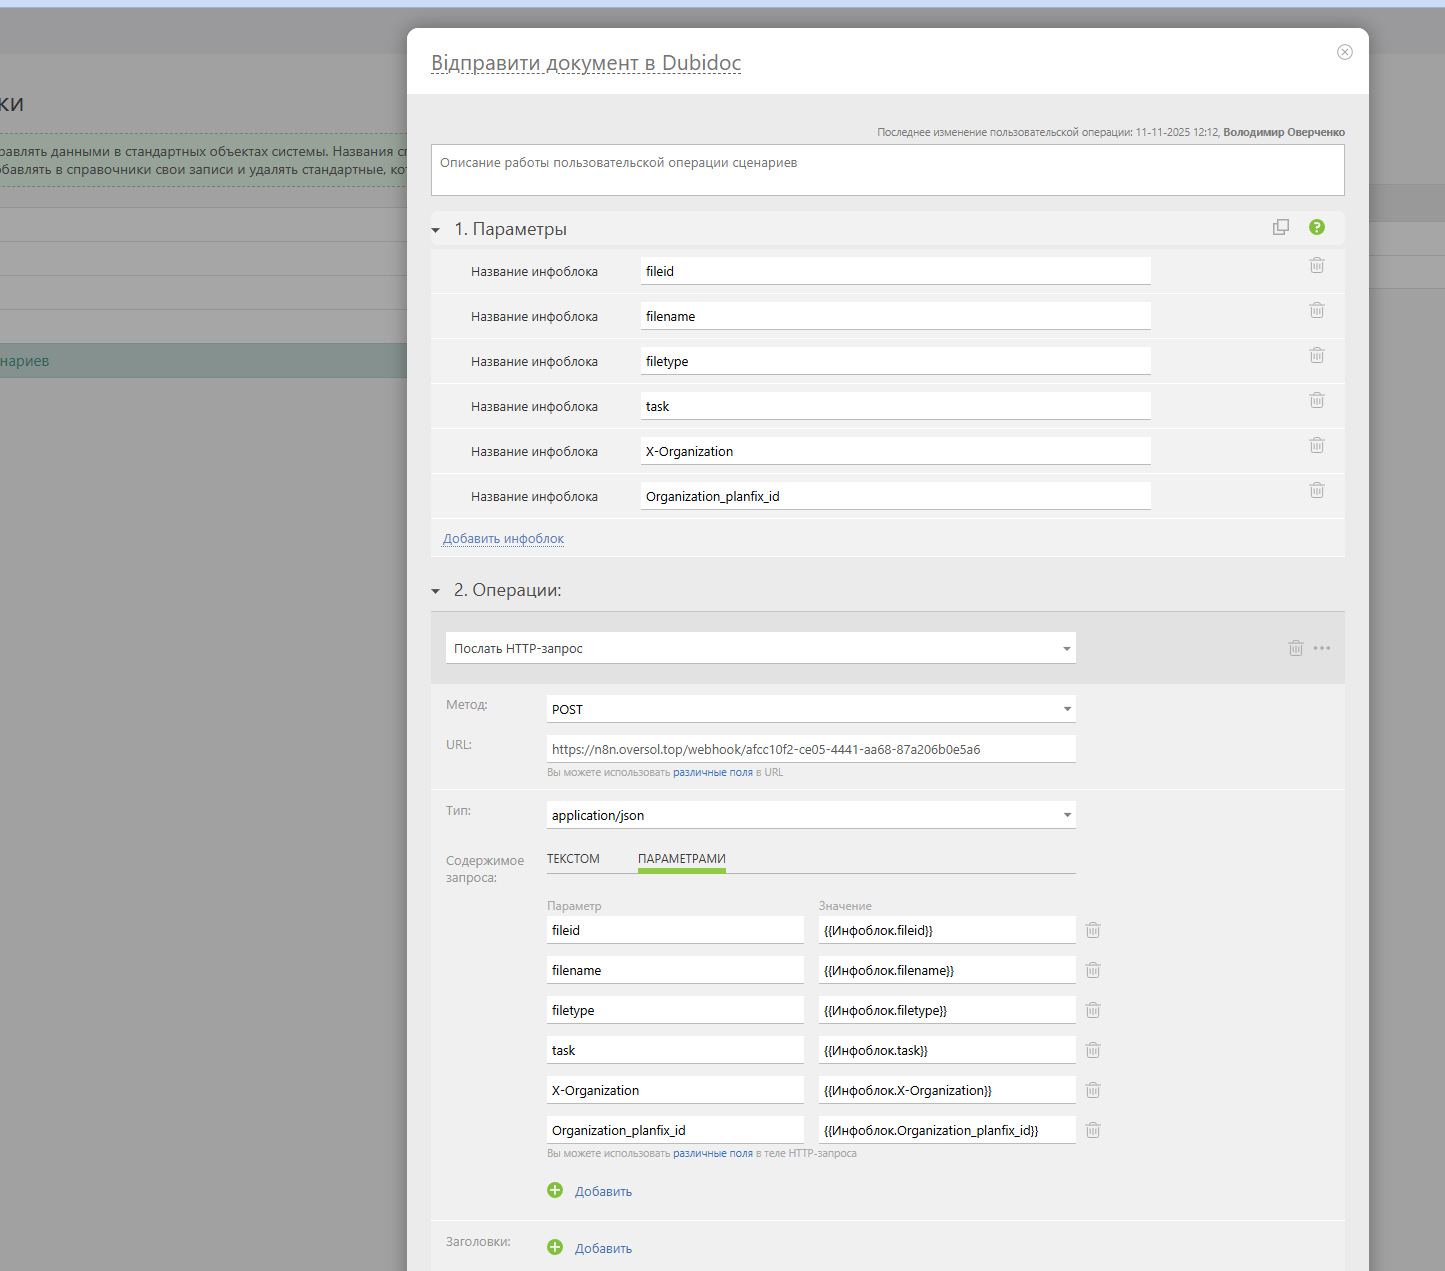This screenshot has width=1445, height=1271.
Task: Remove the {{Инфоблок.filetype}} request parameter row
Action: pyautogui.click(x=1093, y=1010)
